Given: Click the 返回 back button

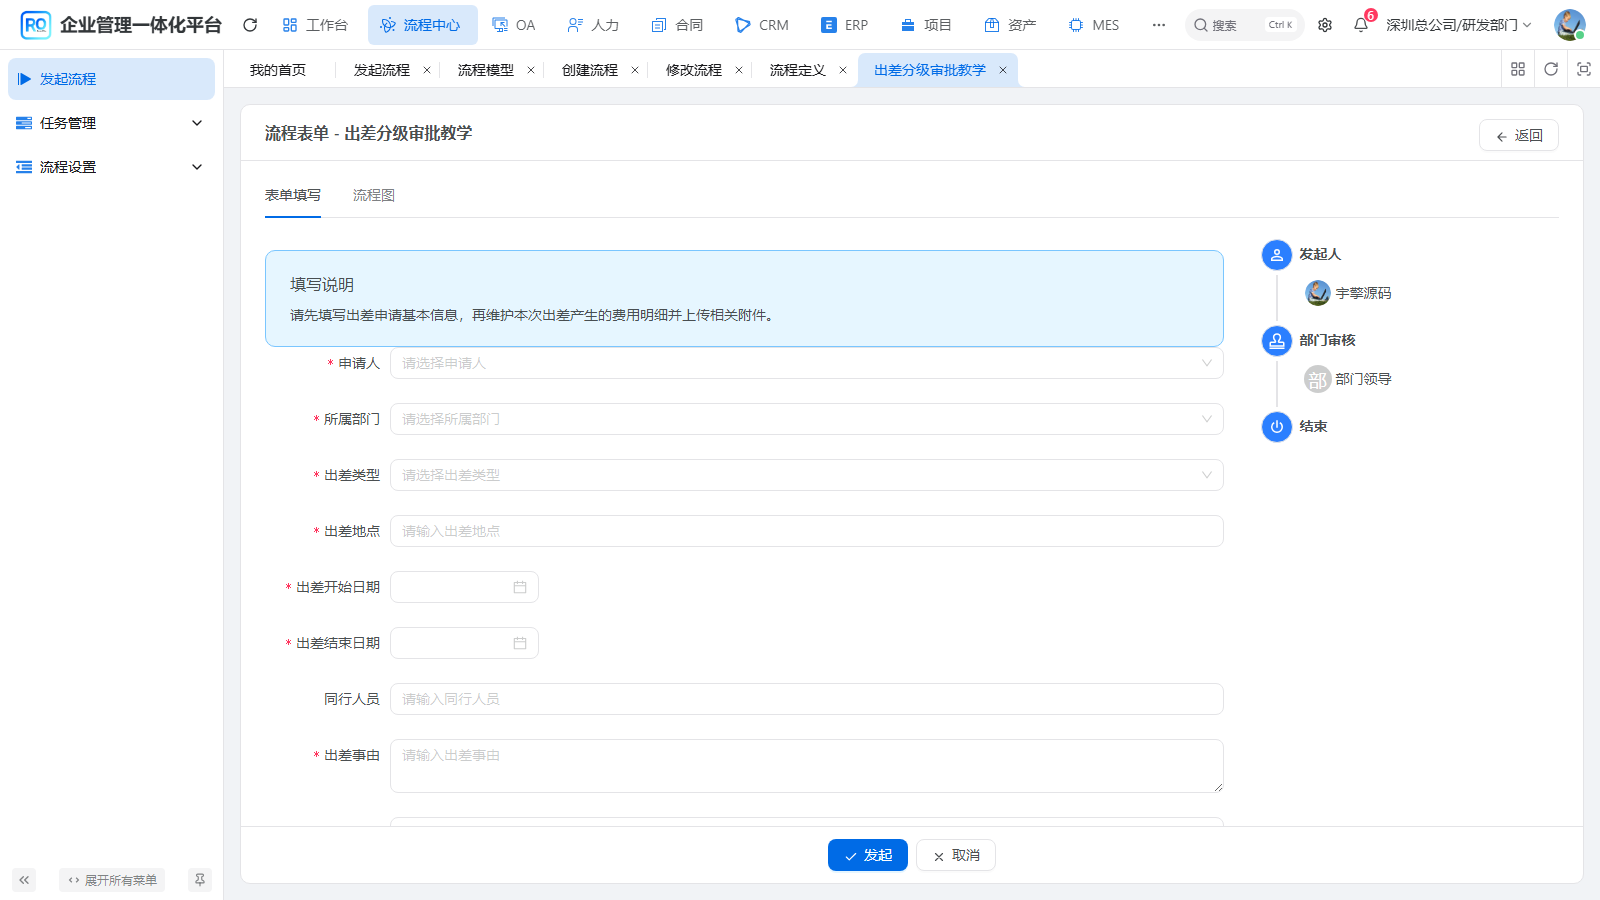Looking at the screenshot, I should pyautogui.click(x=1519, y=135).
